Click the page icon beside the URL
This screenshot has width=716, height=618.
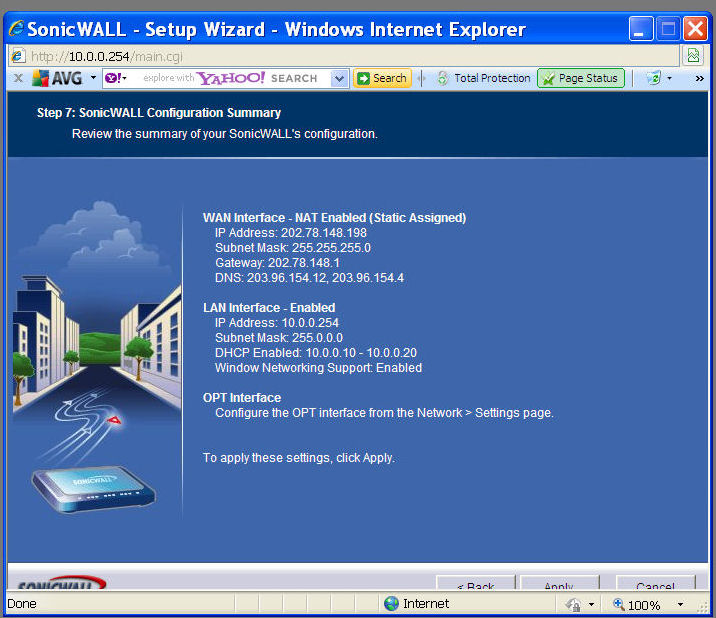(x=18, y=56)
